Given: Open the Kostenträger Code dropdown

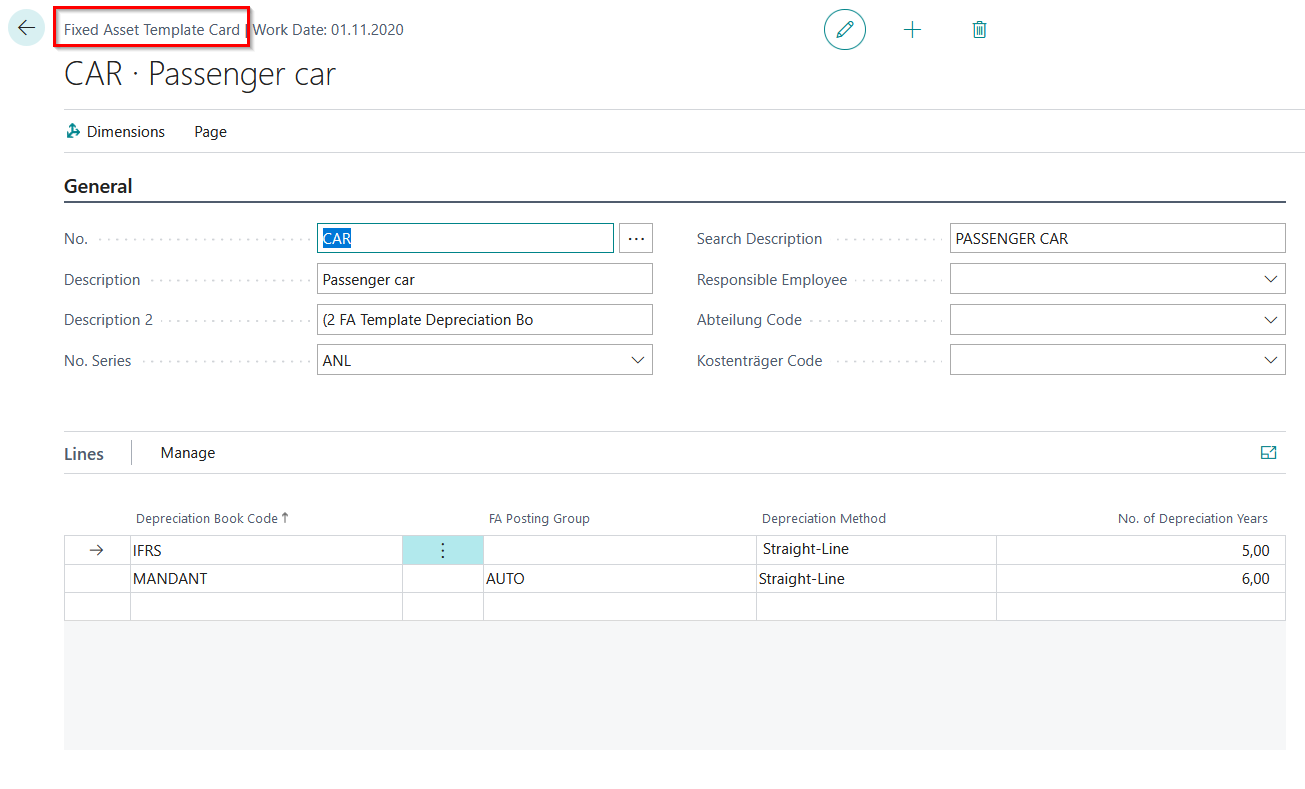Looking at the screenshot, I should [x=1270, y=360].
